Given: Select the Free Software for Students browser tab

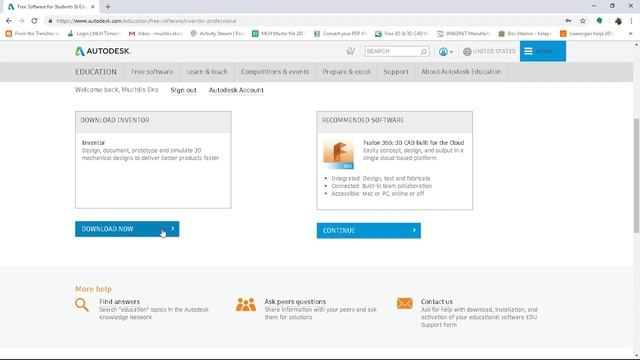Looking at the screenshot, I should (x=51, y=7).
